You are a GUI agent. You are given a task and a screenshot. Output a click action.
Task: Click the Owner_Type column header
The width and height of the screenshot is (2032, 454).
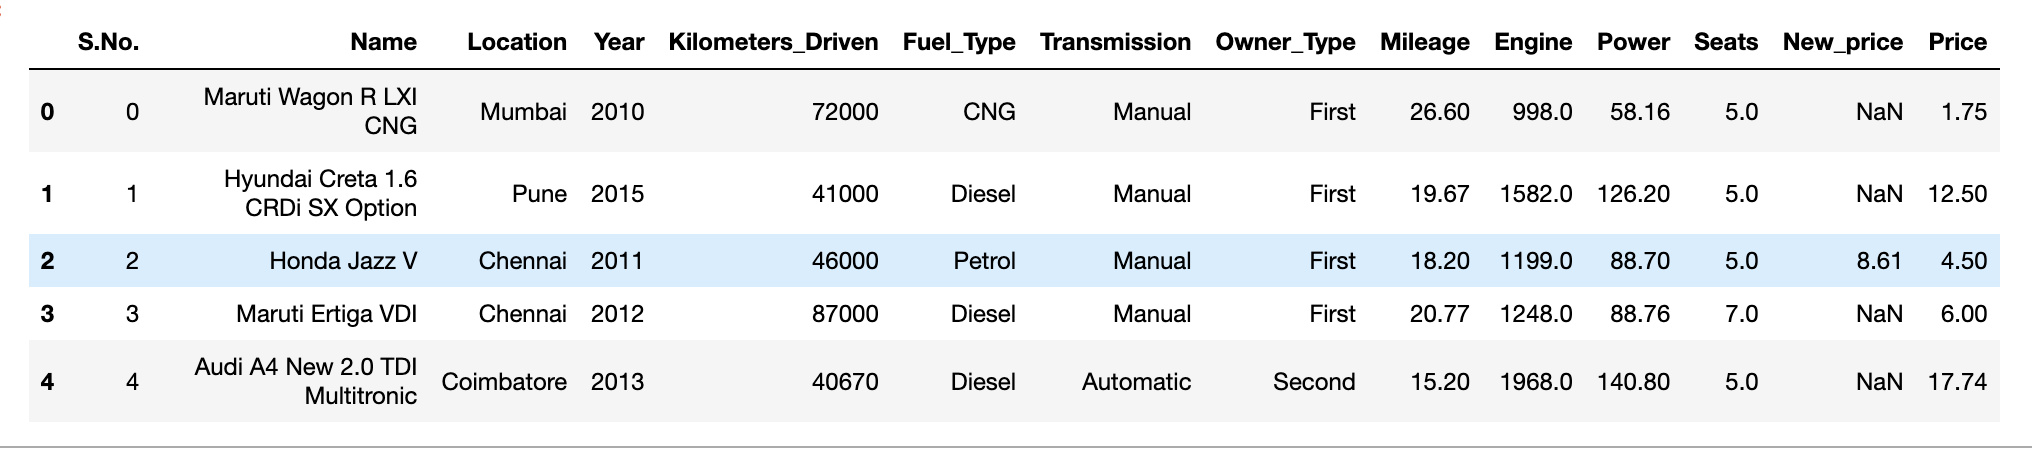tap(1285, 42)
